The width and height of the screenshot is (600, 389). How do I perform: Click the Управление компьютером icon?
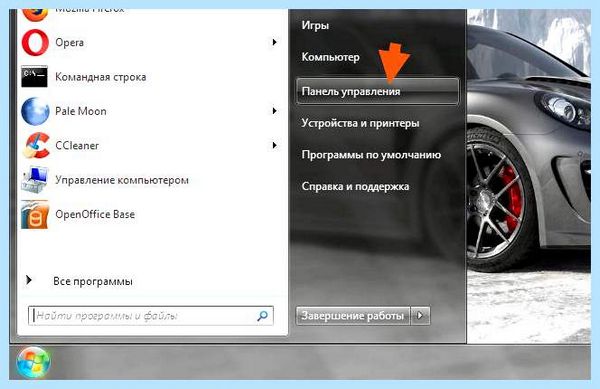pyautogui.click(x=35, y=180)
